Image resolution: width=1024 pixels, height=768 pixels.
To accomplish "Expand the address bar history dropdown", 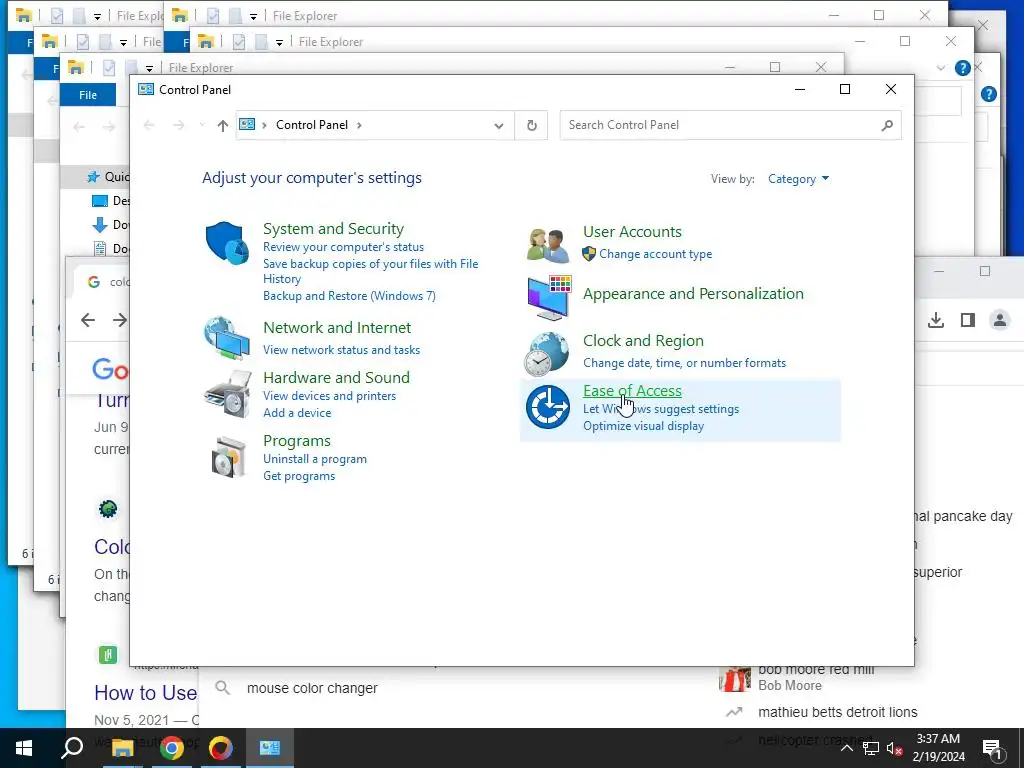I will [x=499, y=125].
